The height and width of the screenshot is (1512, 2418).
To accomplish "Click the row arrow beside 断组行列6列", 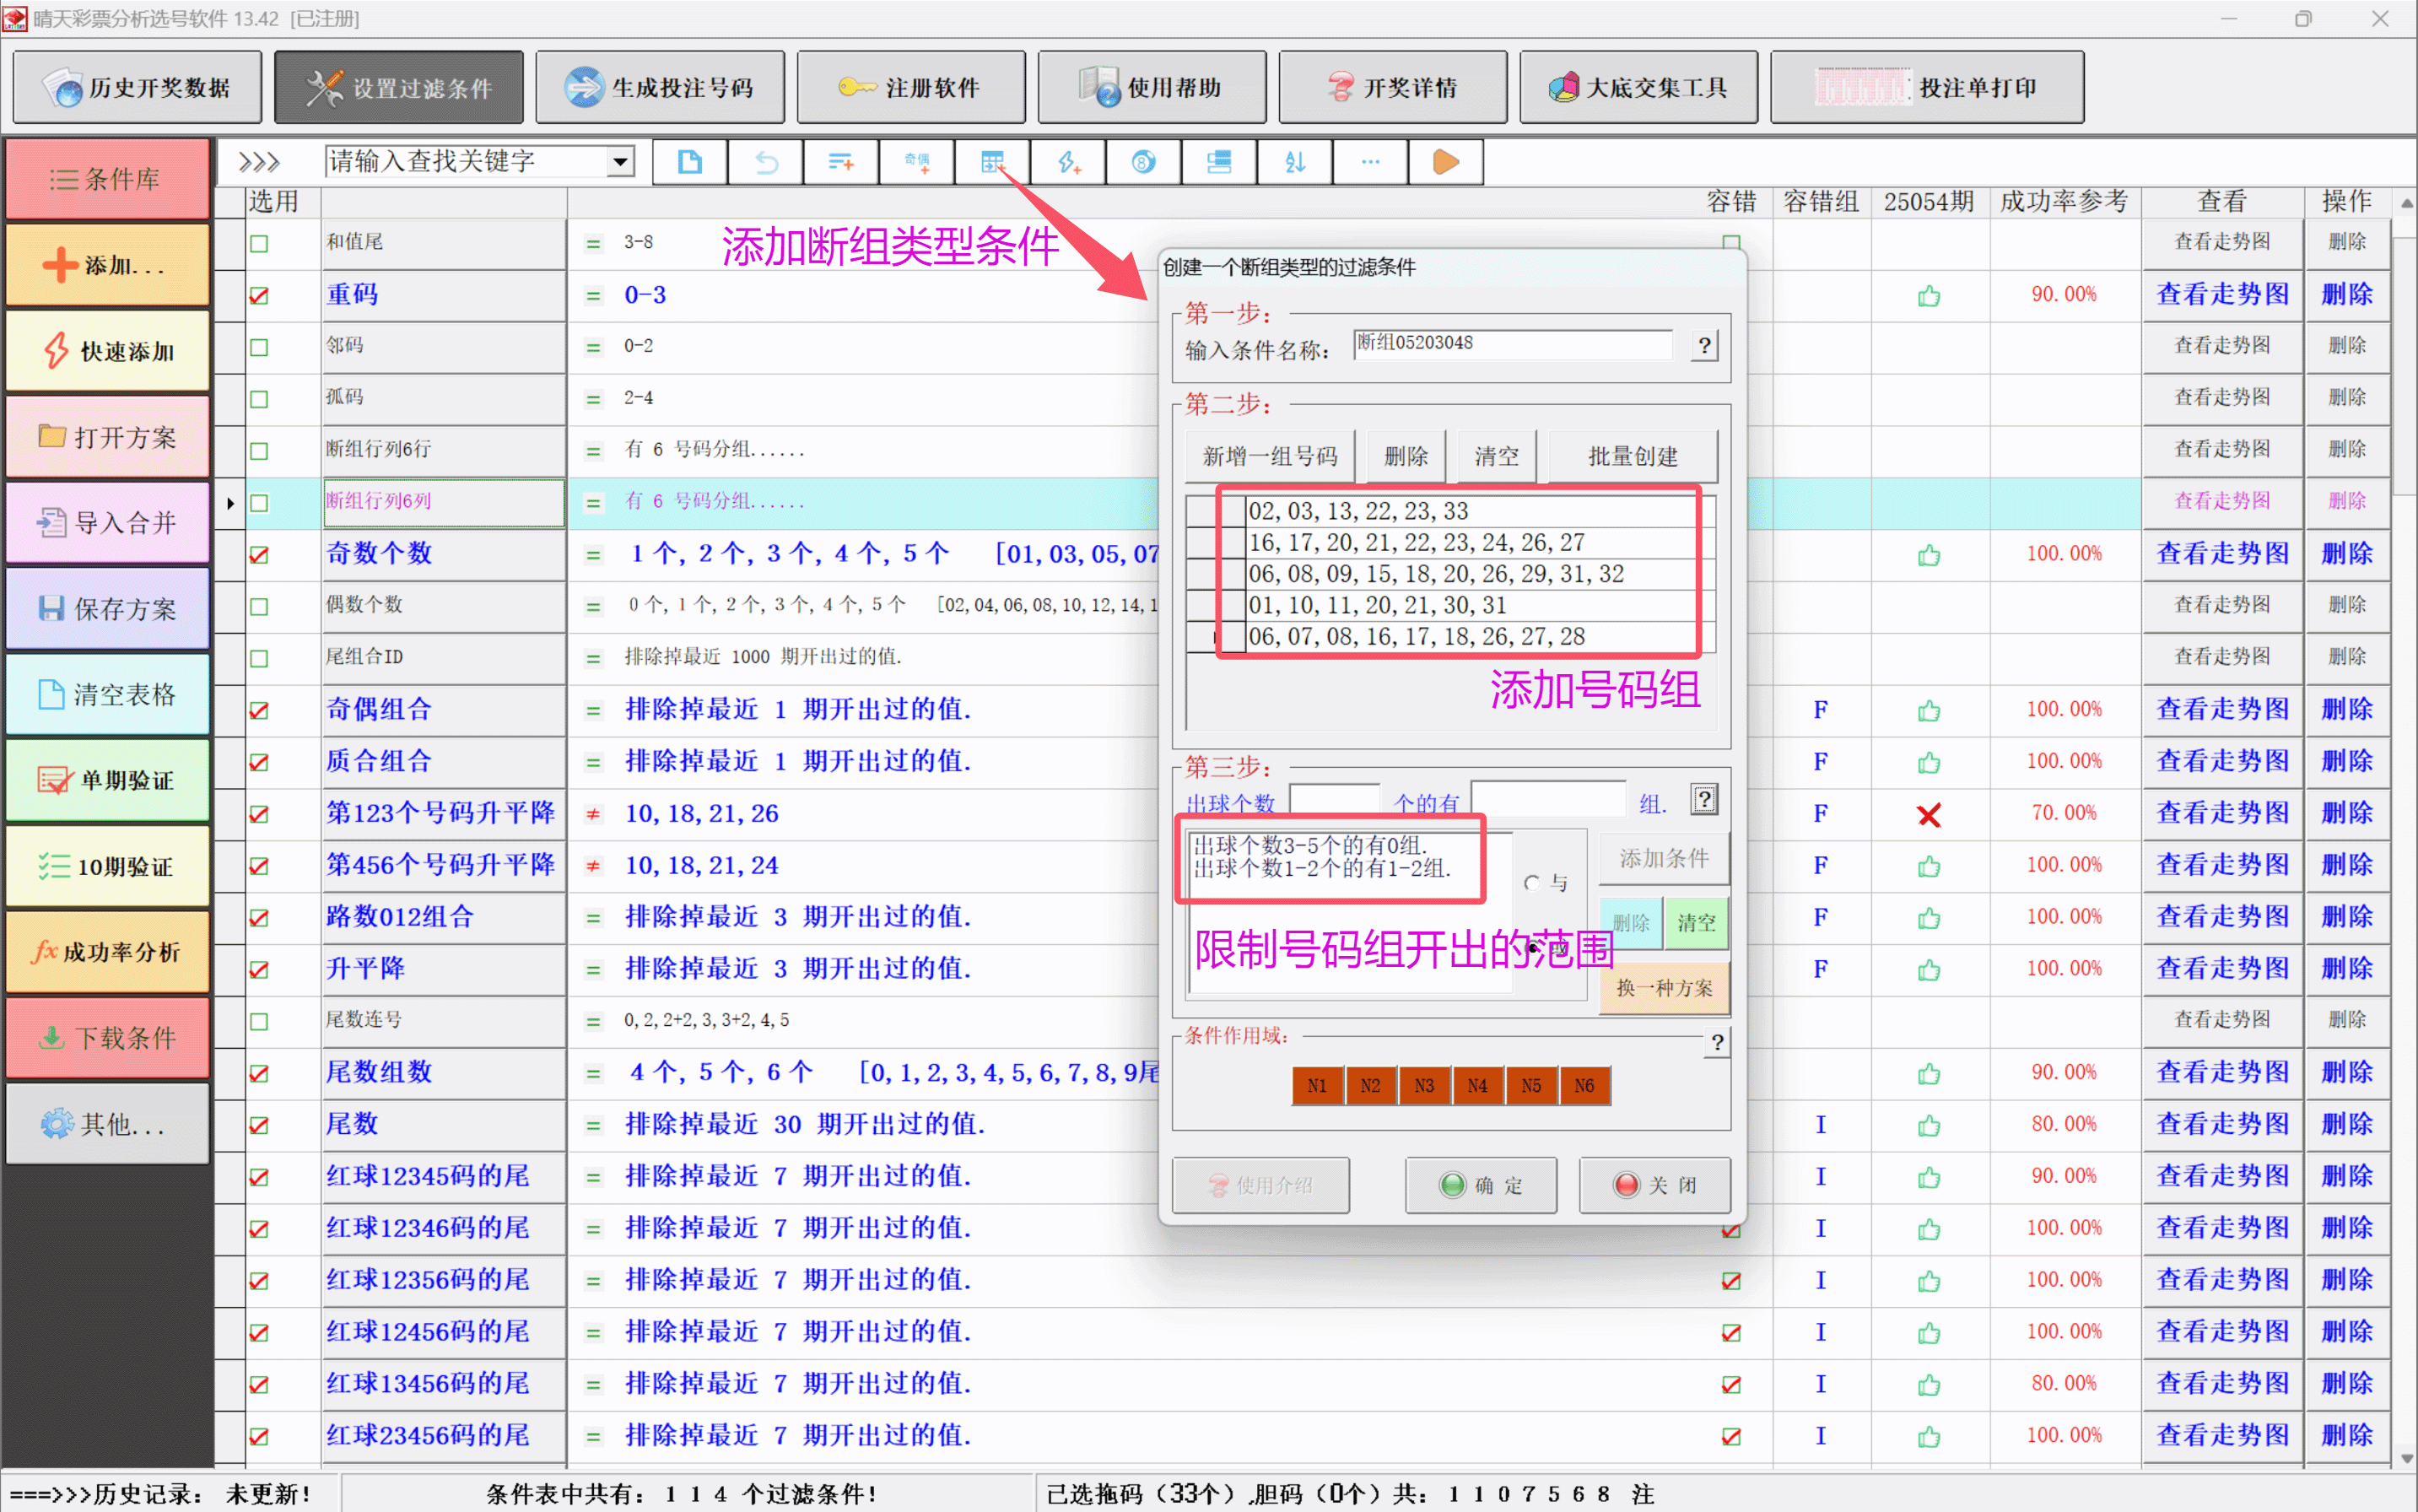I will 231,503.
